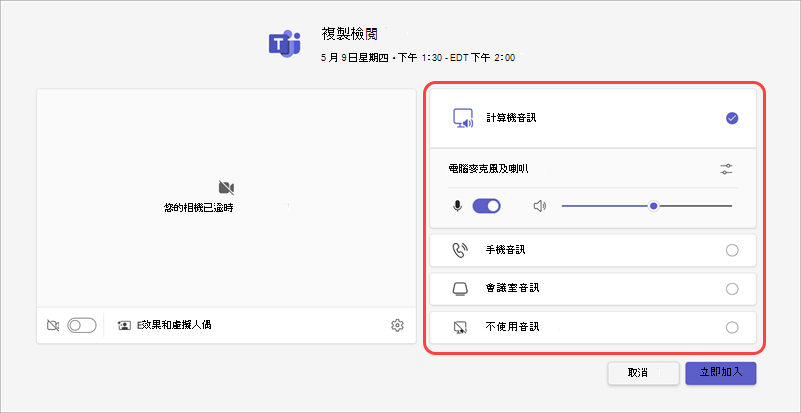
Task: Click the 會議室音訊 label
Action: [513, 289]
